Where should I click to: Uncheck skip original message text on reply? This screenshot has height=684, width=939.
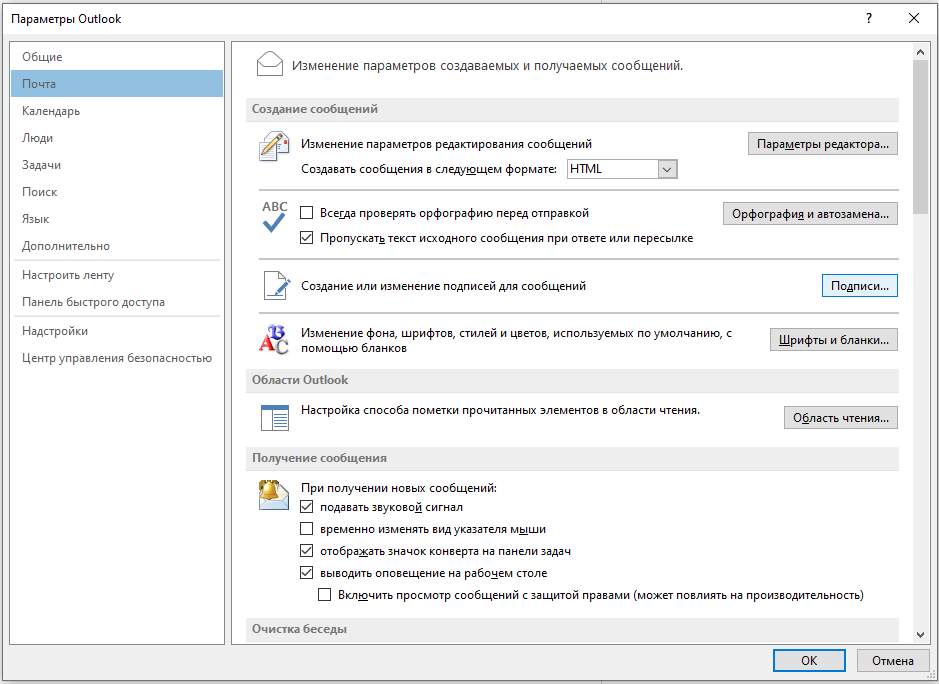point(307,238)
